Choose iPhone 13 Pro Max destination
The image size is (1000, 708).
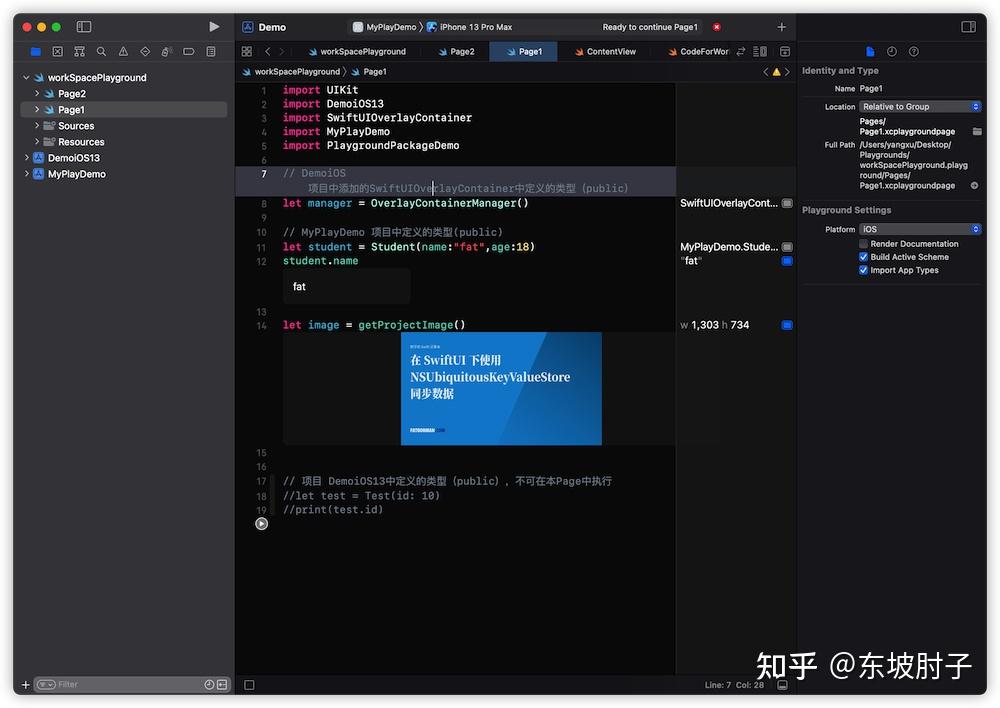(x=469, y=27)
